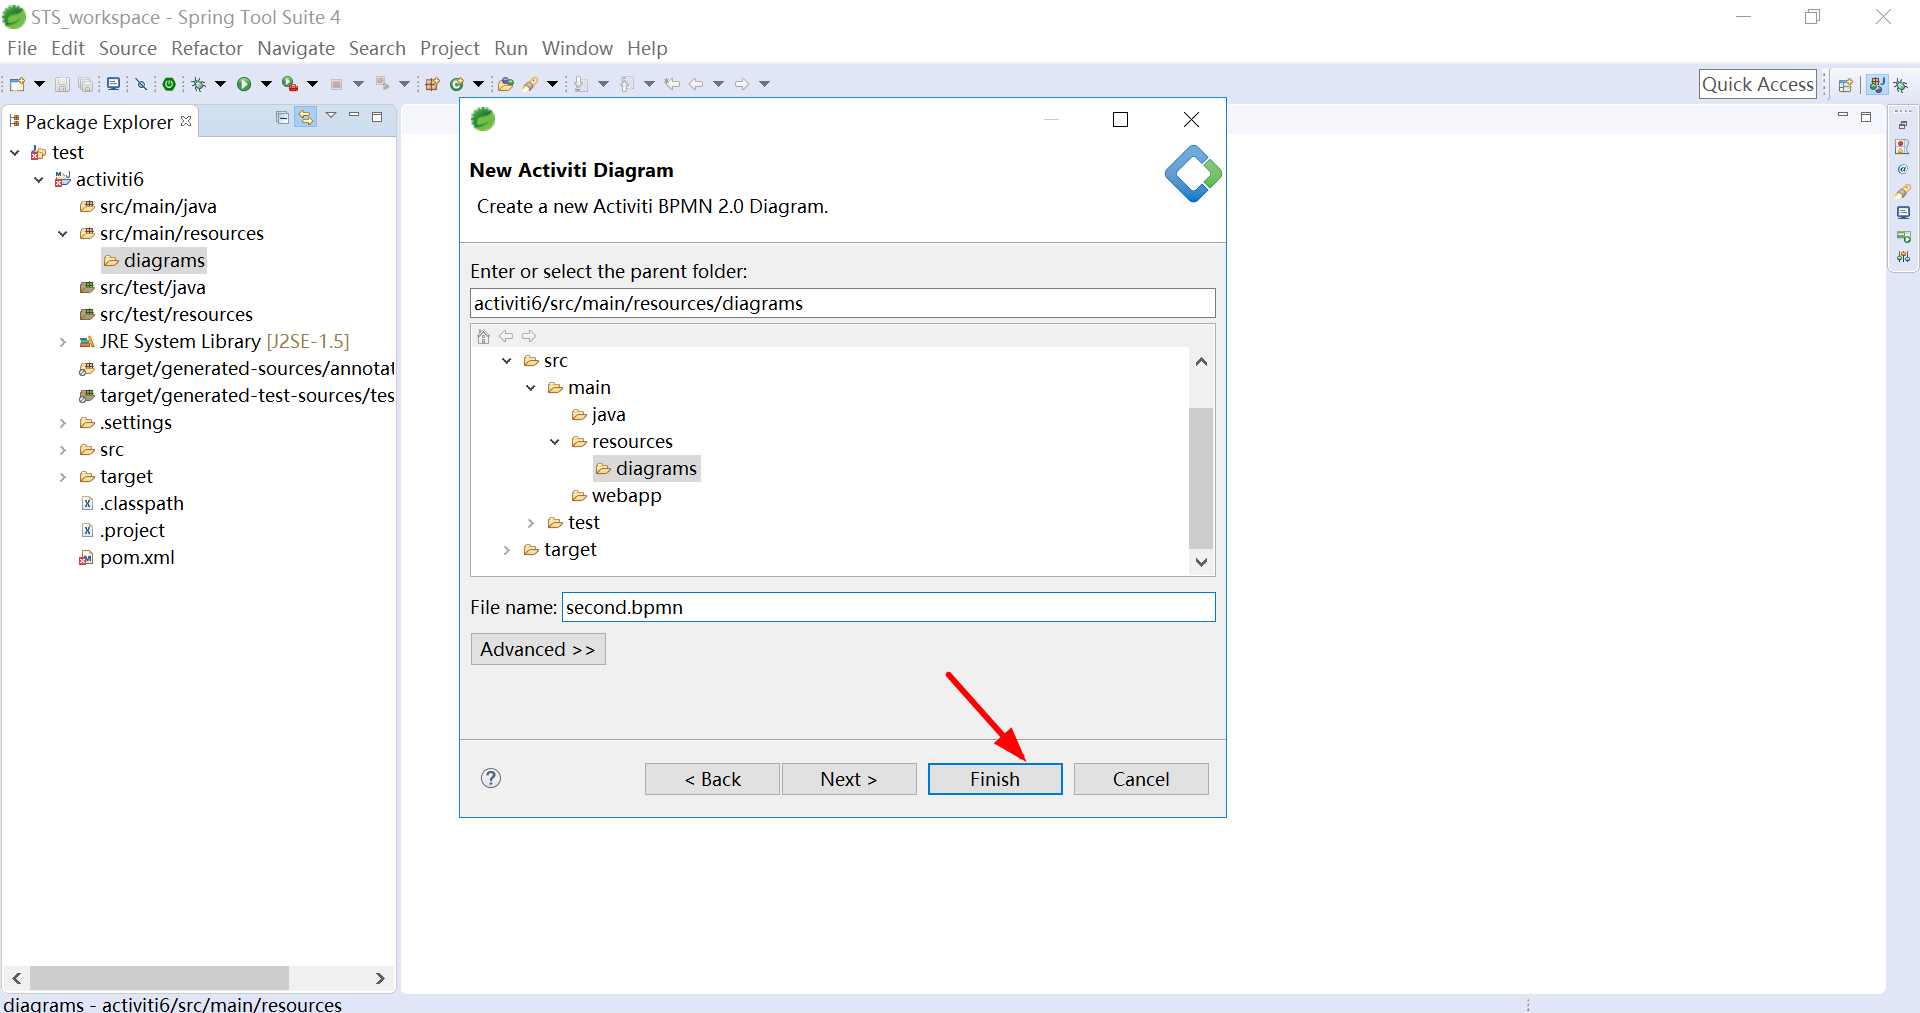The width and height of the screenshot is (1920, 1013).
Task: Click the Home icon above the folder tree
Action: 484,336
